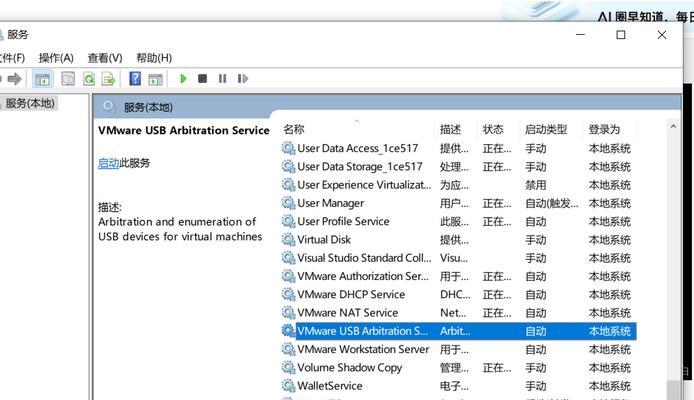Screen dimensions: 694x400
Task: Select the VMware Authorization Service row
Action: click(x=459, y=276)
